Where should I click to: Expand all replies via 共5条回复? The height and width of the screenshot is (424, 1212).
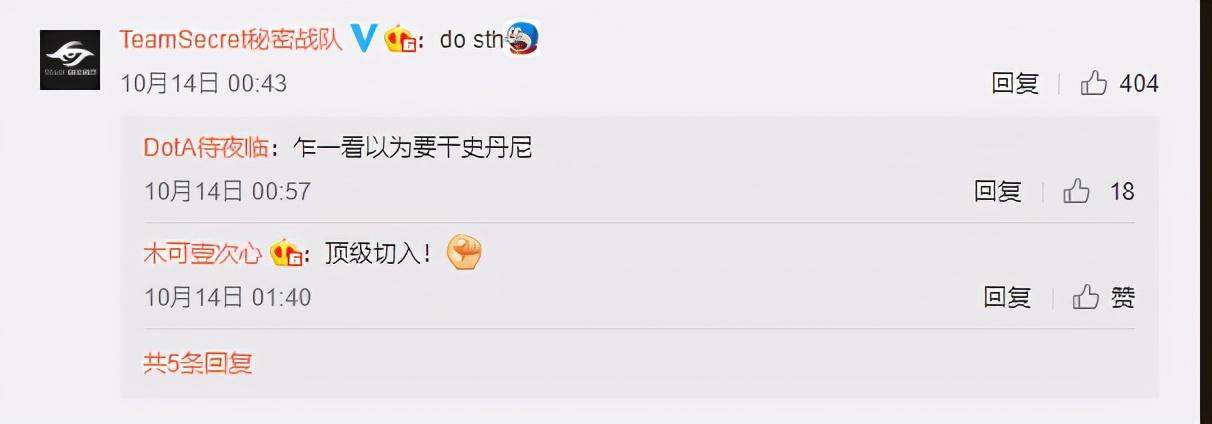coord(198,363)
